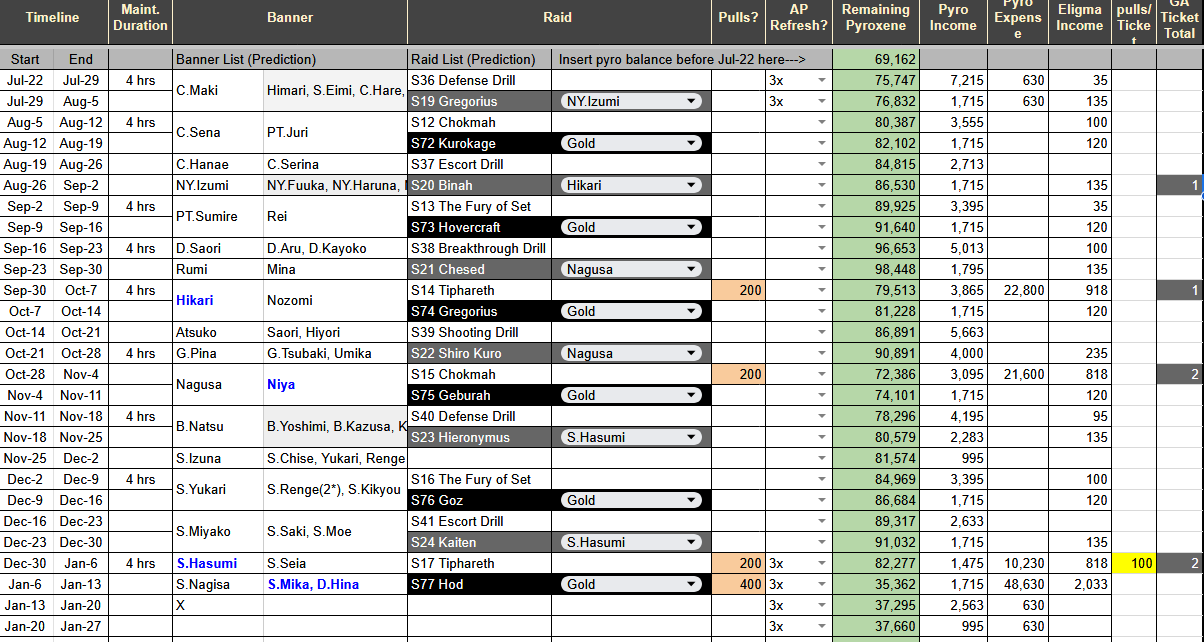1204x642 pixels.
Task: Open the S.Hasumi dropdown for S24 Kaiten
Action: coord(631,542)
